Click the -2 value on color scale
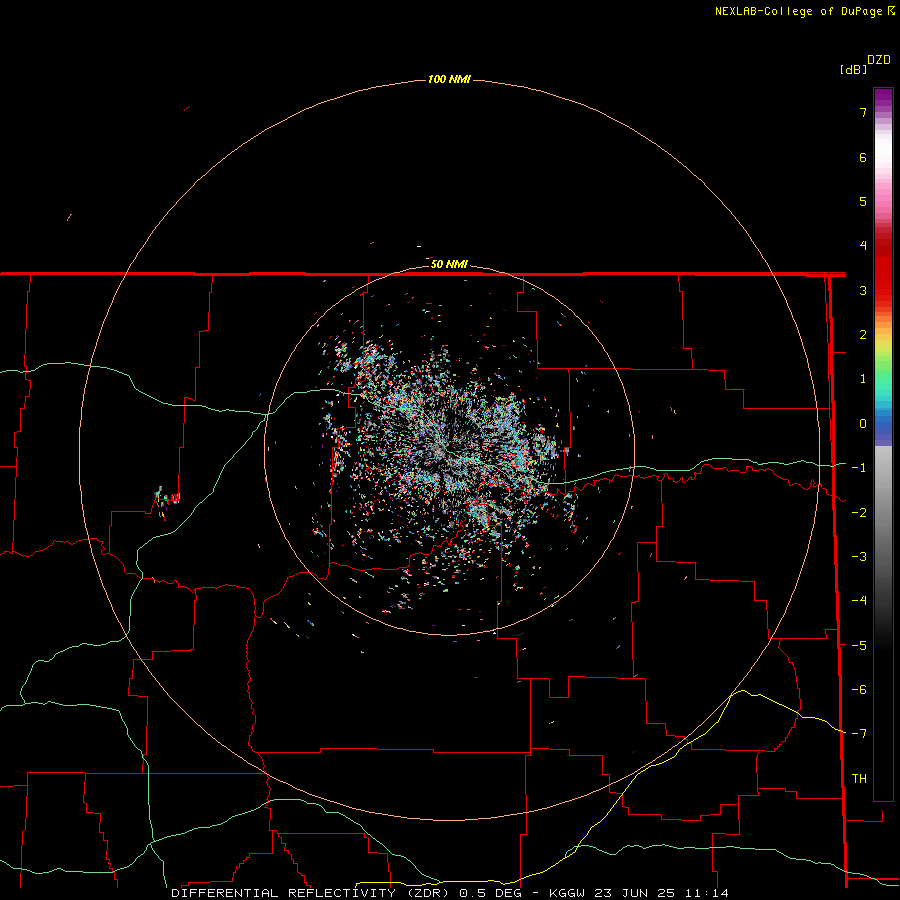Screen dimensions: 900x900 [859, 513]
